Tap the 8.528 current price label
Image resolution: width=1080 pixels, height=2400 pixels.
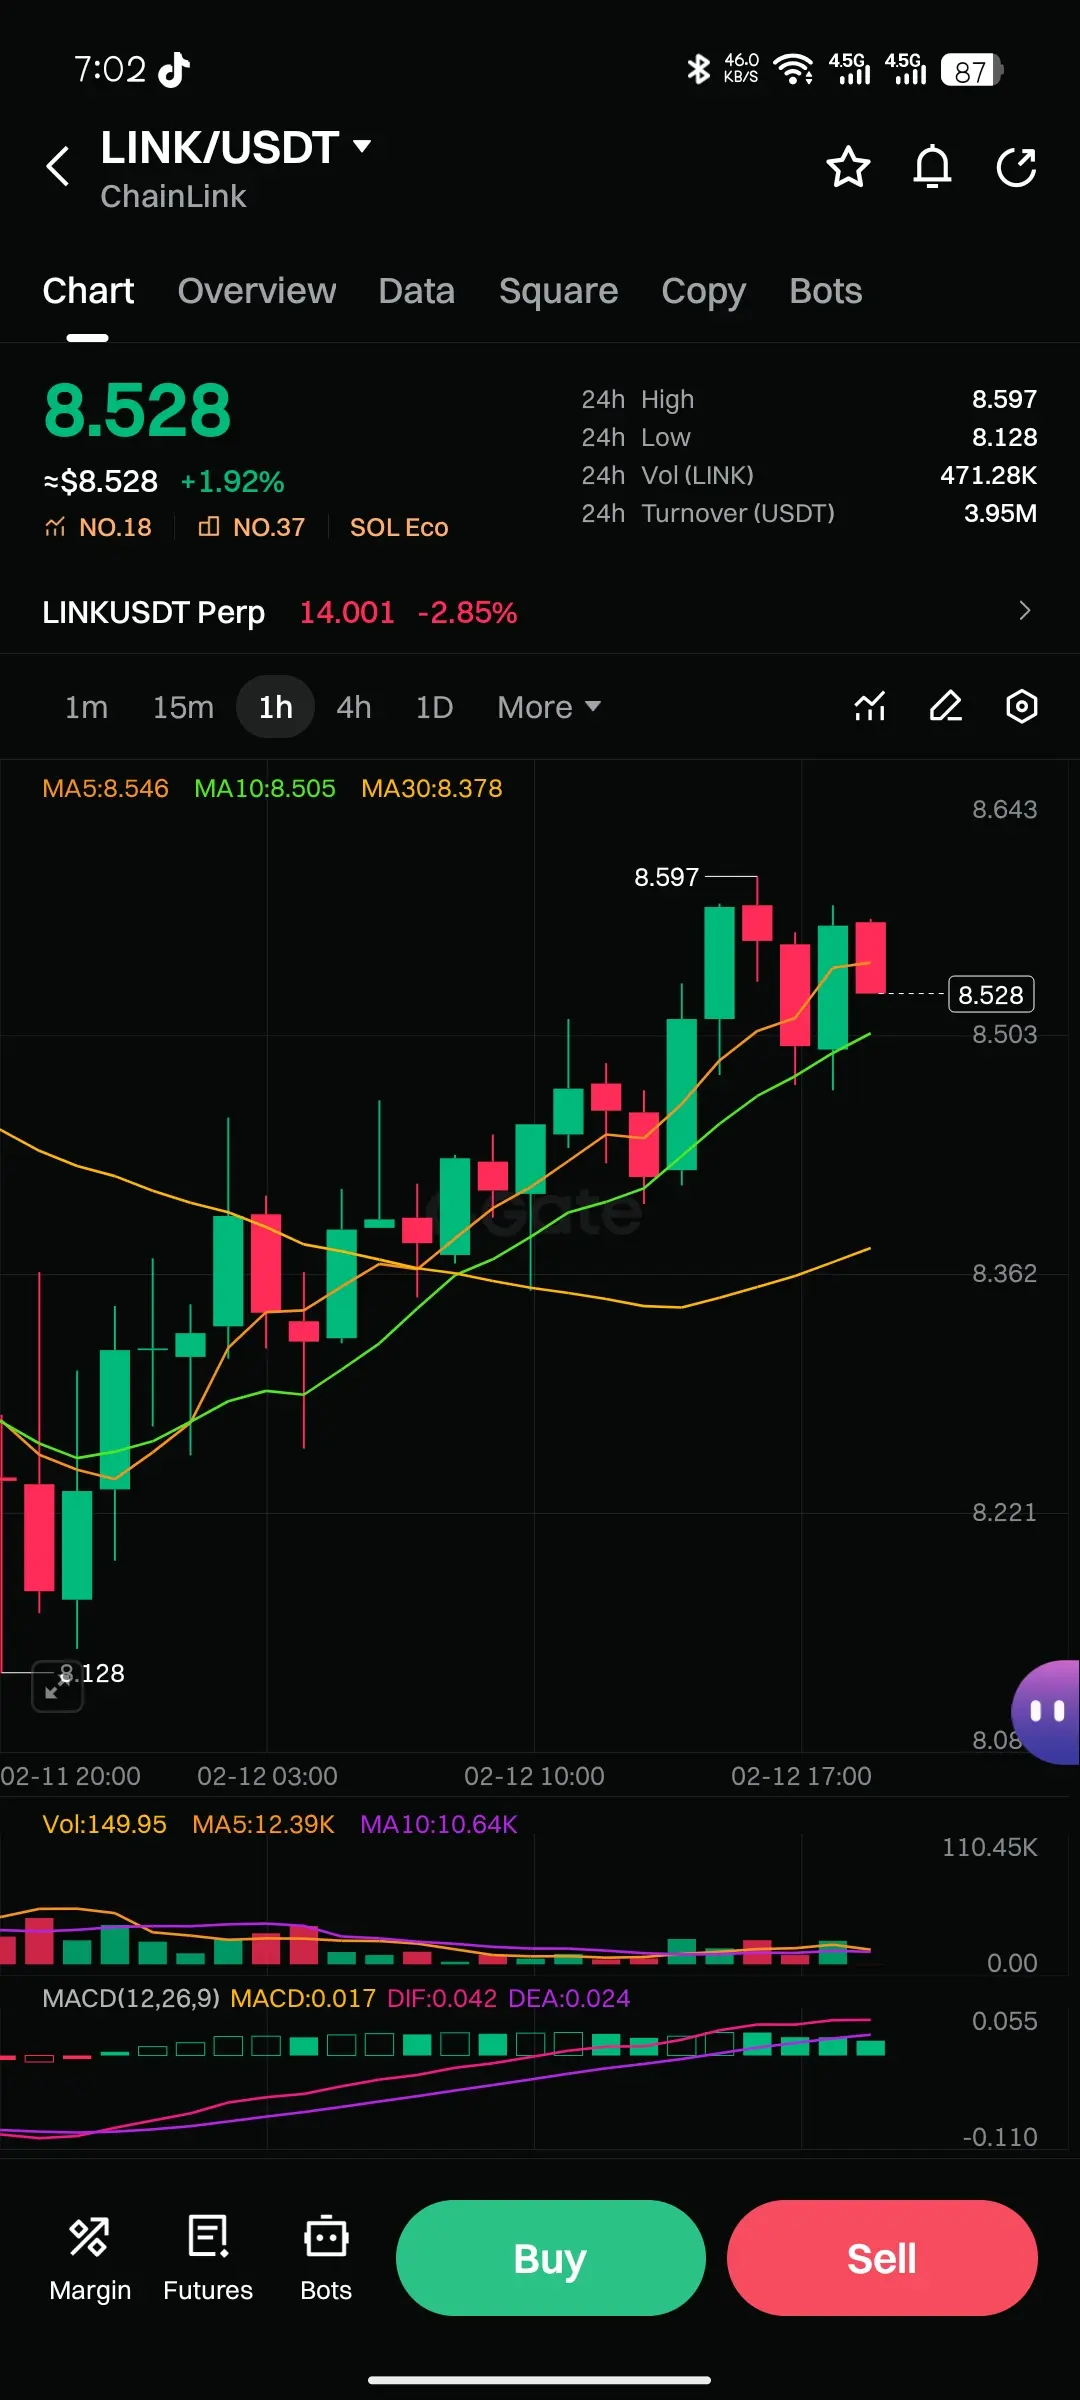click(991, 994)
